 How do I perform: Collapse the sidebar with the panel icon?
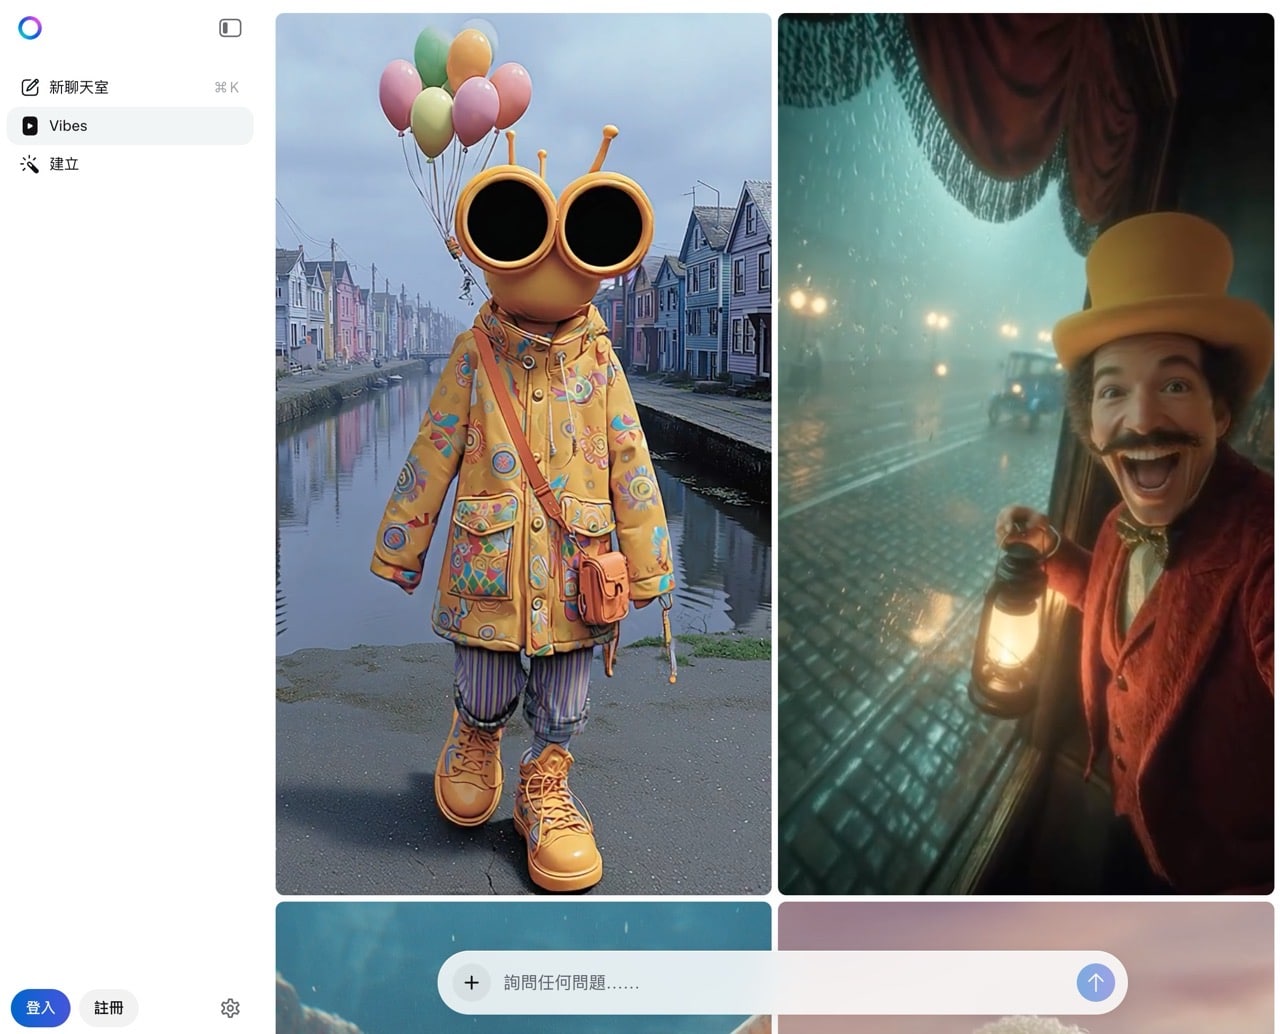coord(230,28)
